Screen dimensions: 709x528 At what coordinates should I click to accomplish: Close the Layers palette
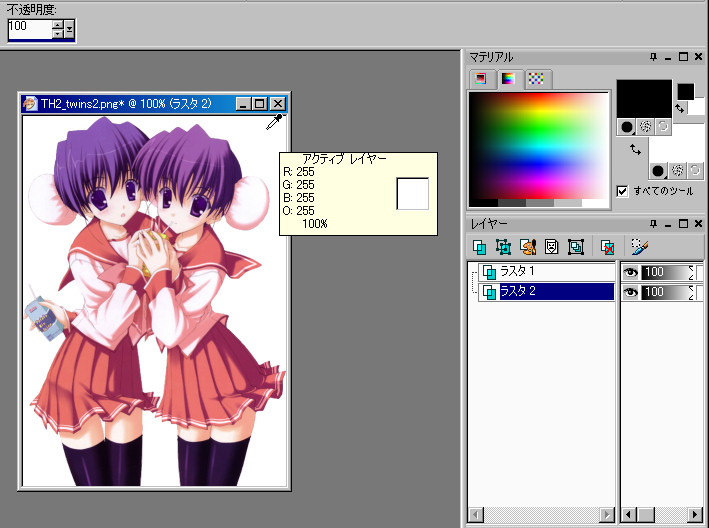[698, 224]
